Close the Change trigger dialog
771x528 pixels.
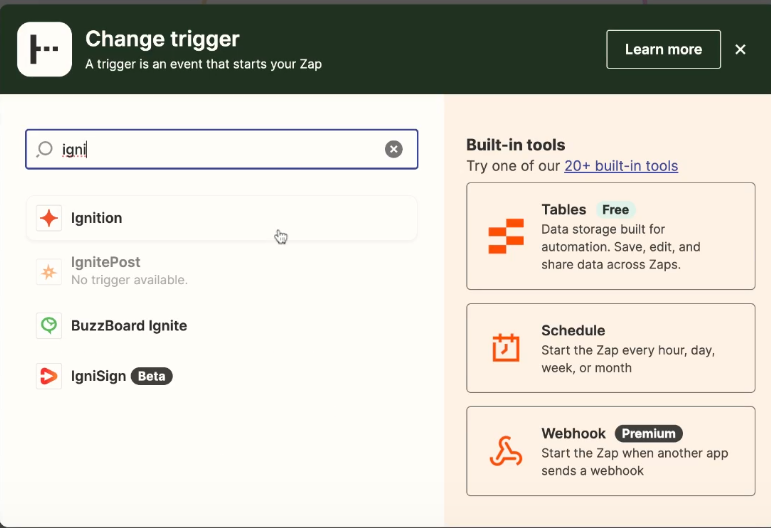tap(740, 49)
